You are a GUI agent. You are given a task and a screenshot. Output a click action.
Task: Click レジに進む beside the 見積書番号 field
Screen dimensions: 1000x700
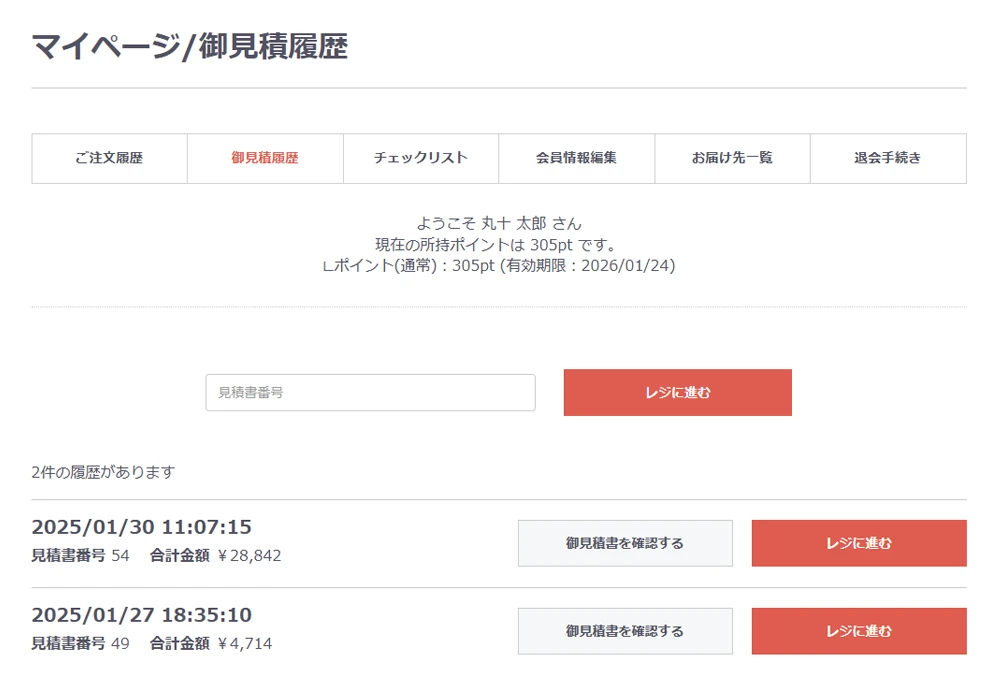(677, 393)
